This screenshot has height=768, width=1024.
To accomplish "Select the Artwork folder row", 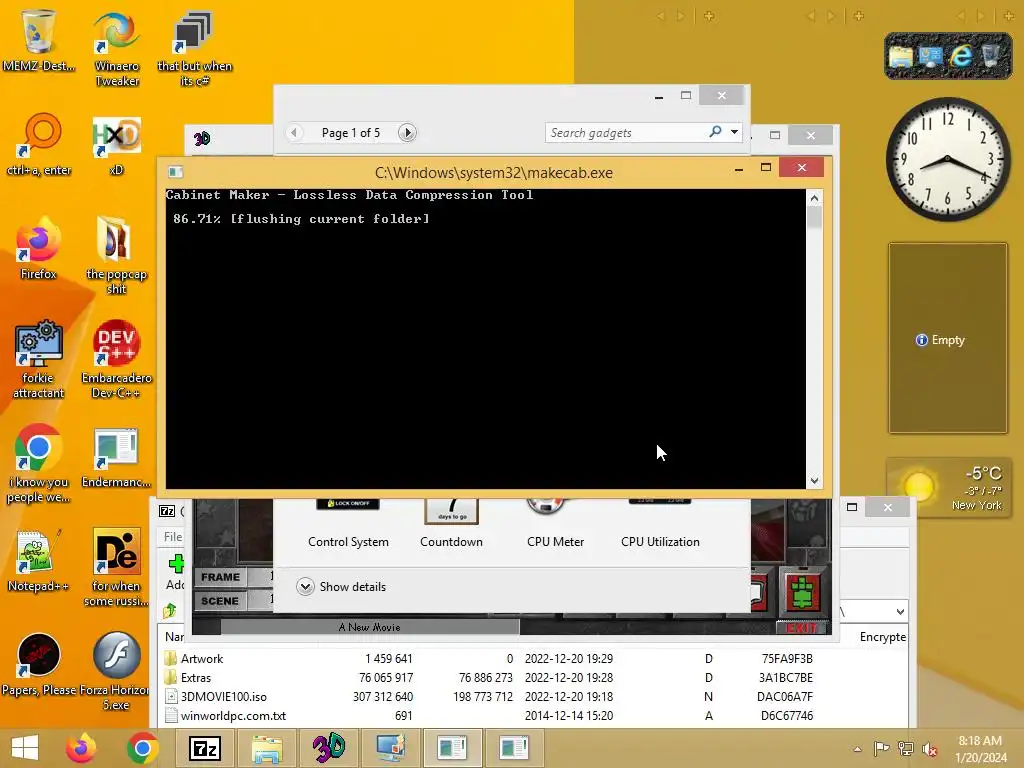I will (534, 659).
